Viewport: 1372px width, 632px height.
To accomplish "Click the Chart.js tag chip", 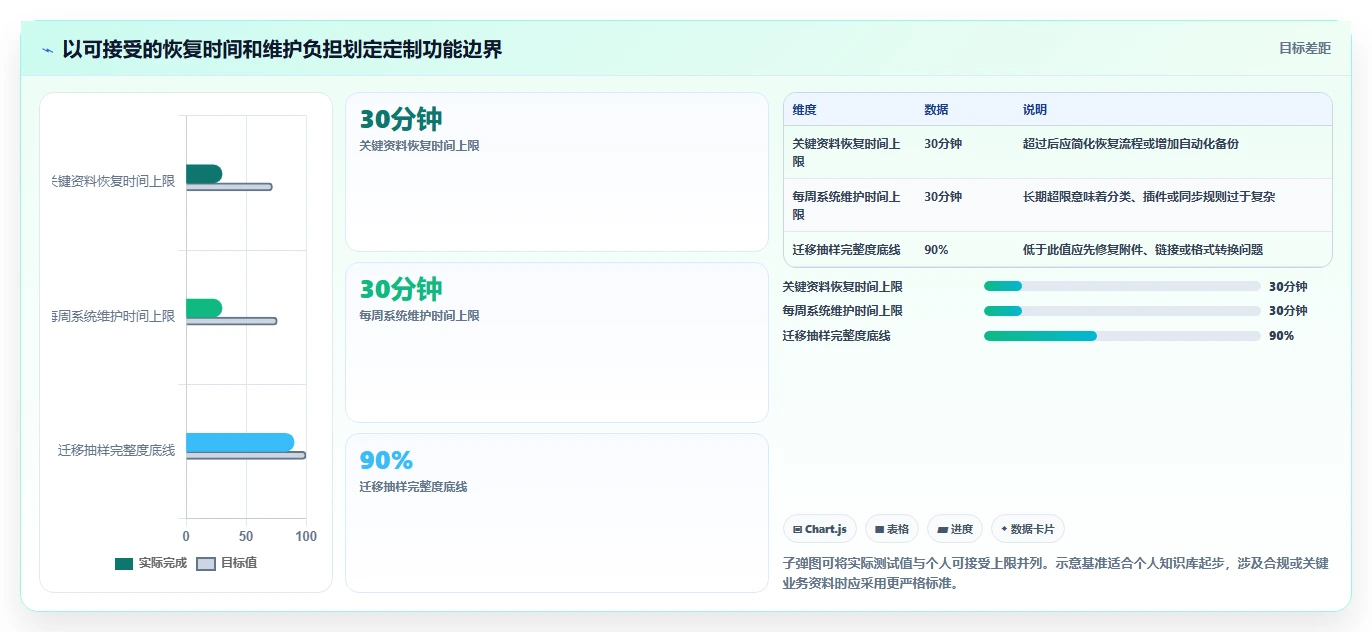I will (x=820, y=529).
